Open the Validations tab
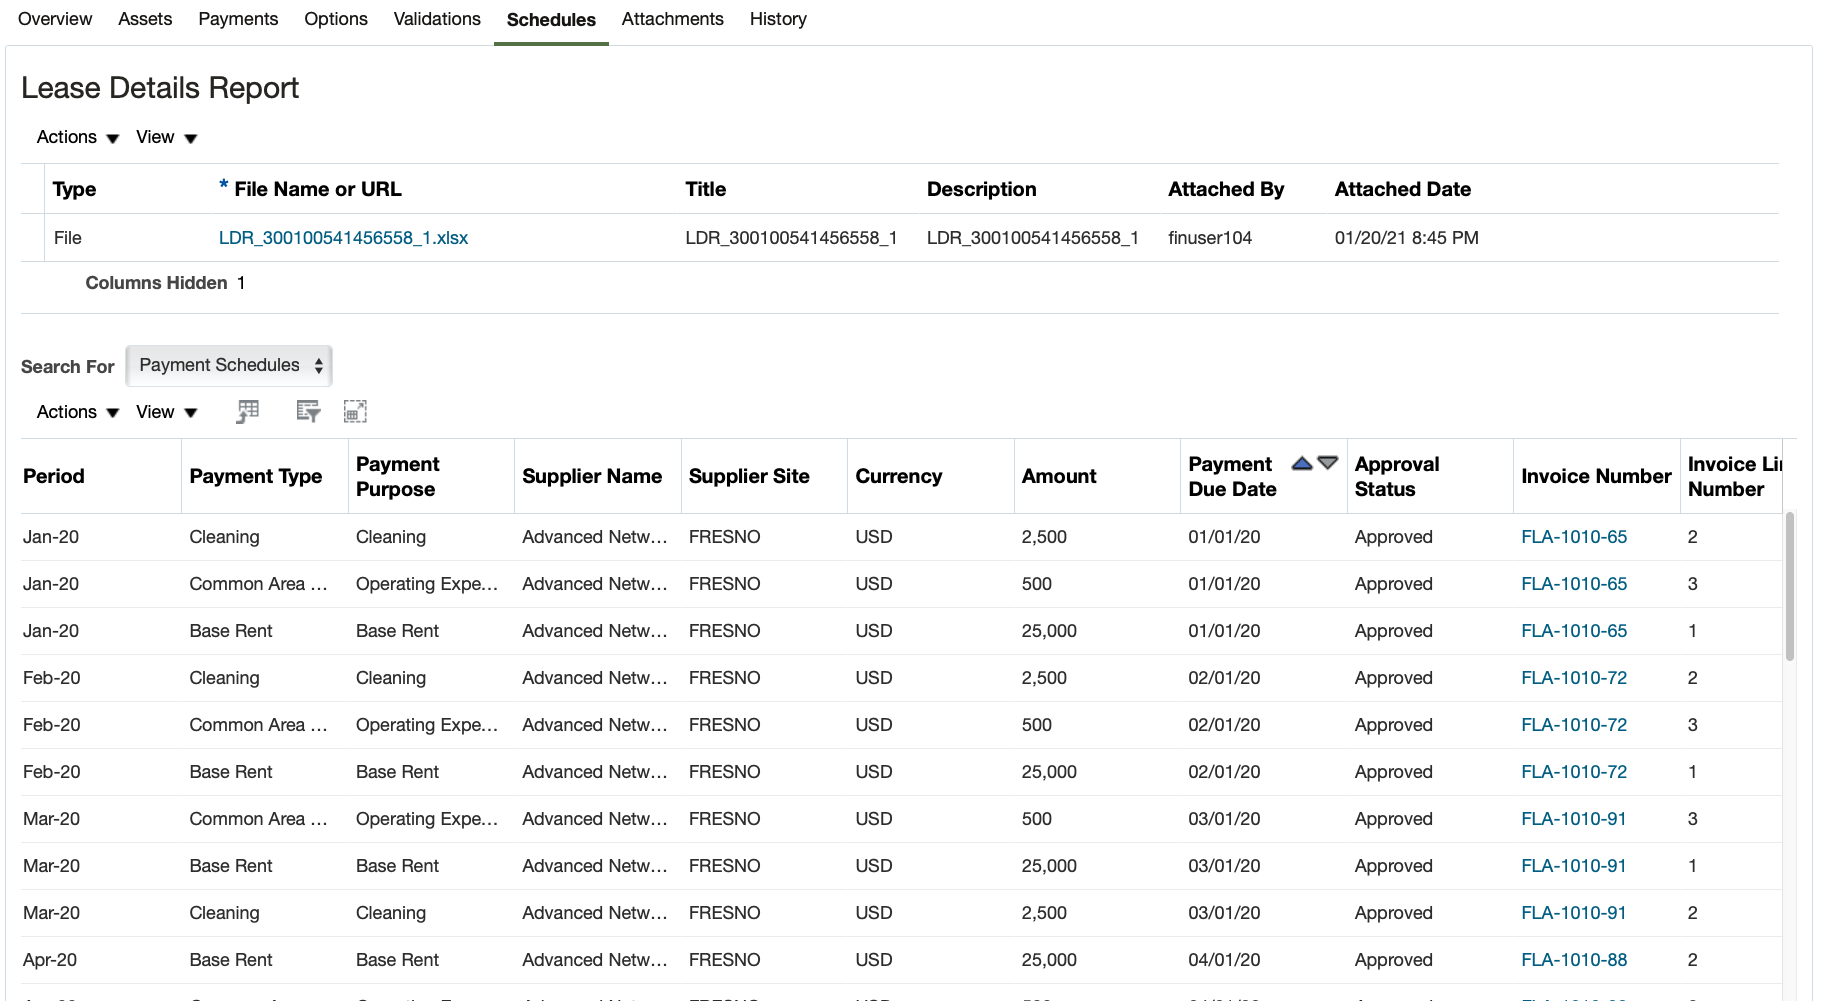The height and width of the screenshot is (1001, 1846). tap(437, 19)
